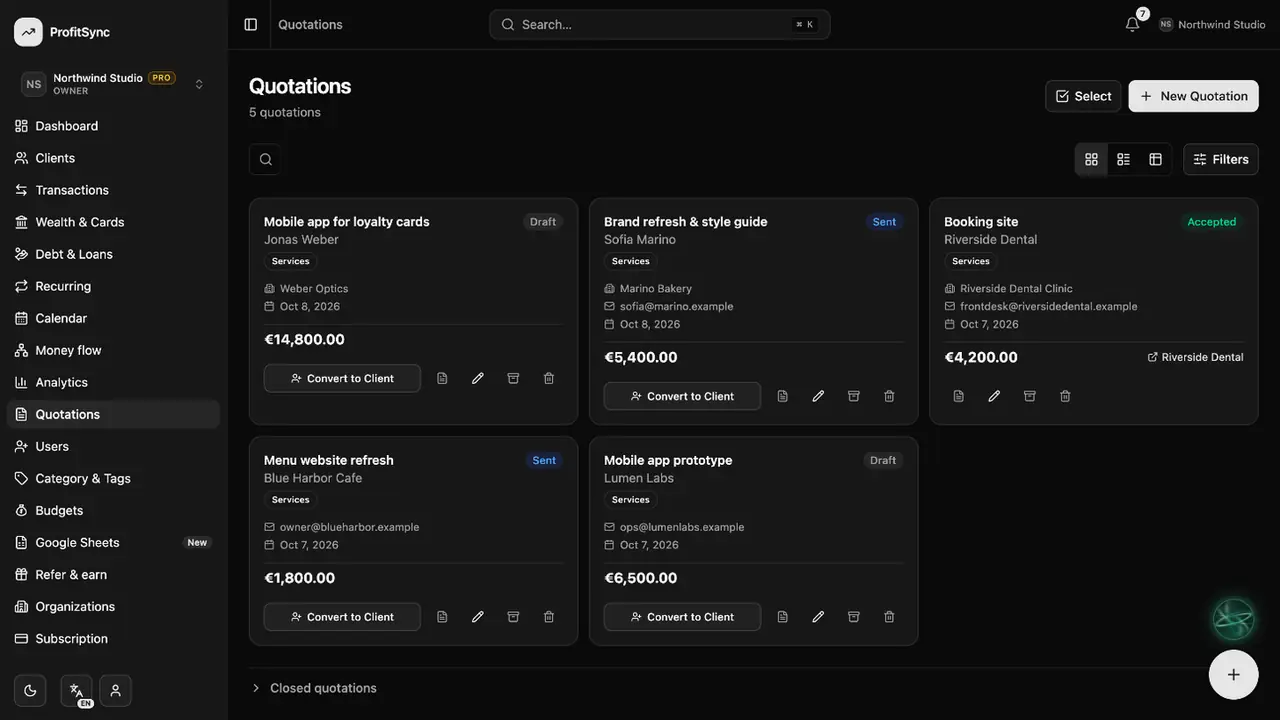Open the floating plus action button
The width and height of the screenshot is (1280, 720).
tap(1233, 674)
